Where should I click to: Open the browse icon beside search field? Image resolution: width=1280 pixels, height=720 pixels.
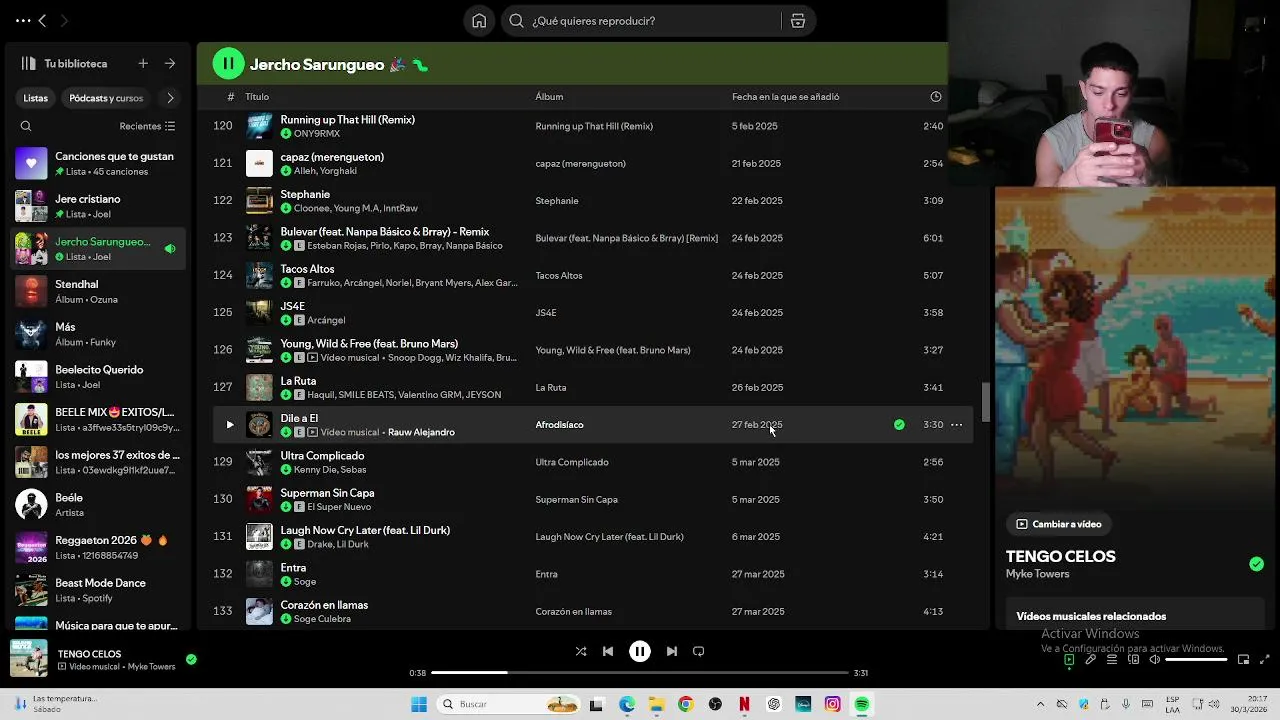pos(798,21)
